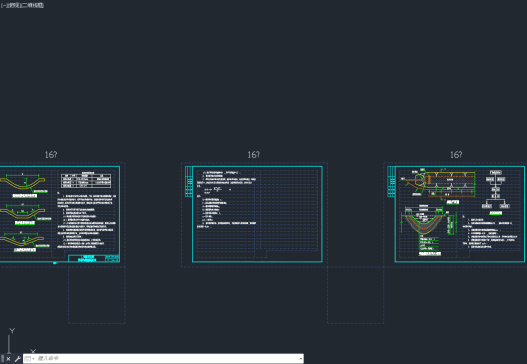Select the 16? label above the flowchart sheet
527x364 pixels.
click(456, 155)
